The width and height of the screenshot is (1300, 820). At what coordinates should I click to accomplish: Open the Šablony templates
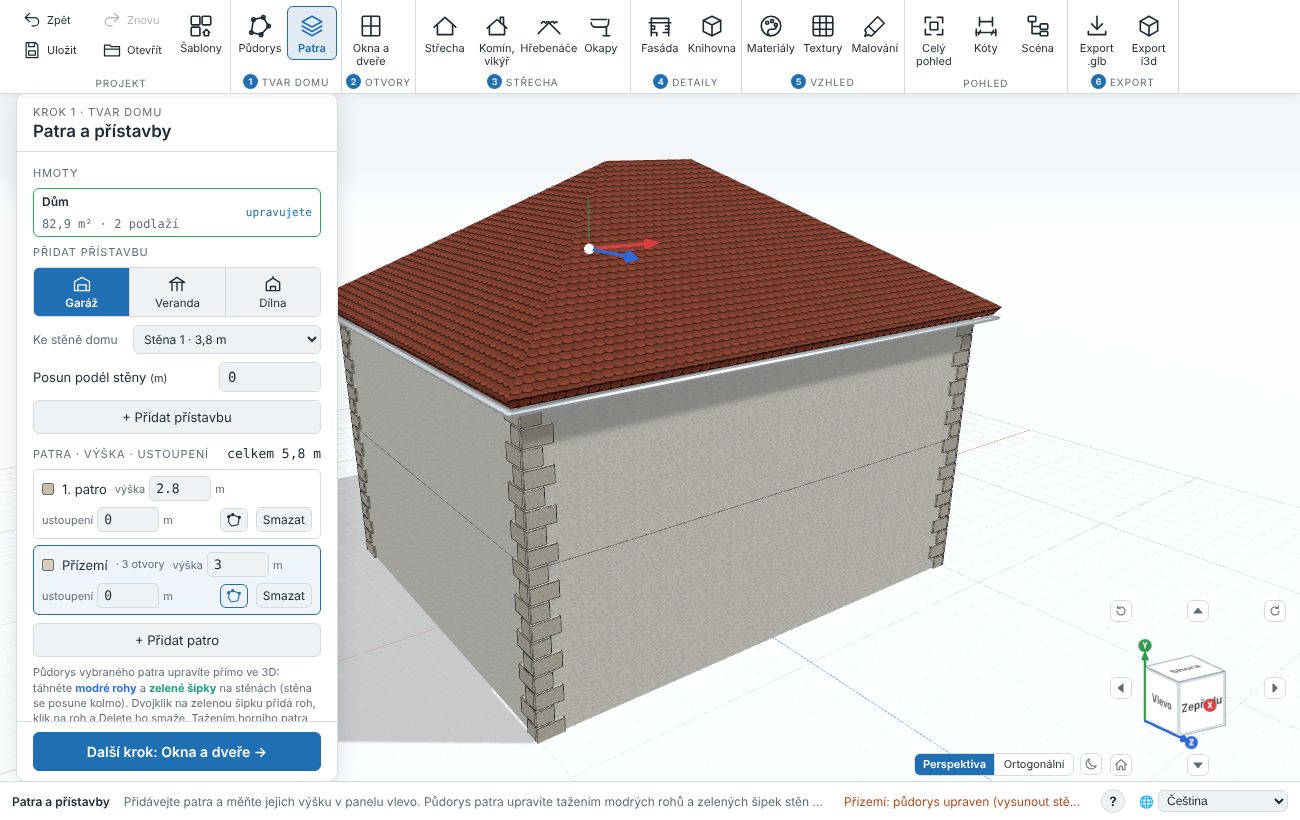point(201,33)
